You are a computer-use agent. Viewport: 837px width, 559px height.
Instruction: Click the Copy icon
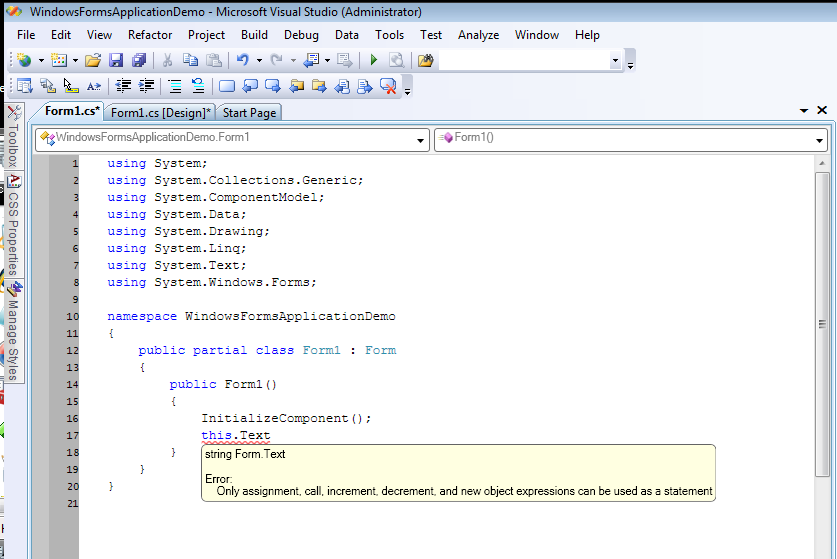191,60
